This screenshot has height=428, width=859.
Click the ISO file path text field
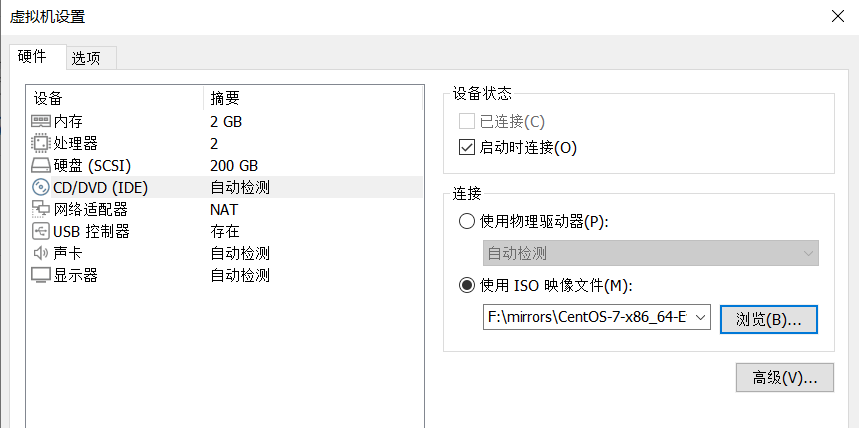coord(586,318)
